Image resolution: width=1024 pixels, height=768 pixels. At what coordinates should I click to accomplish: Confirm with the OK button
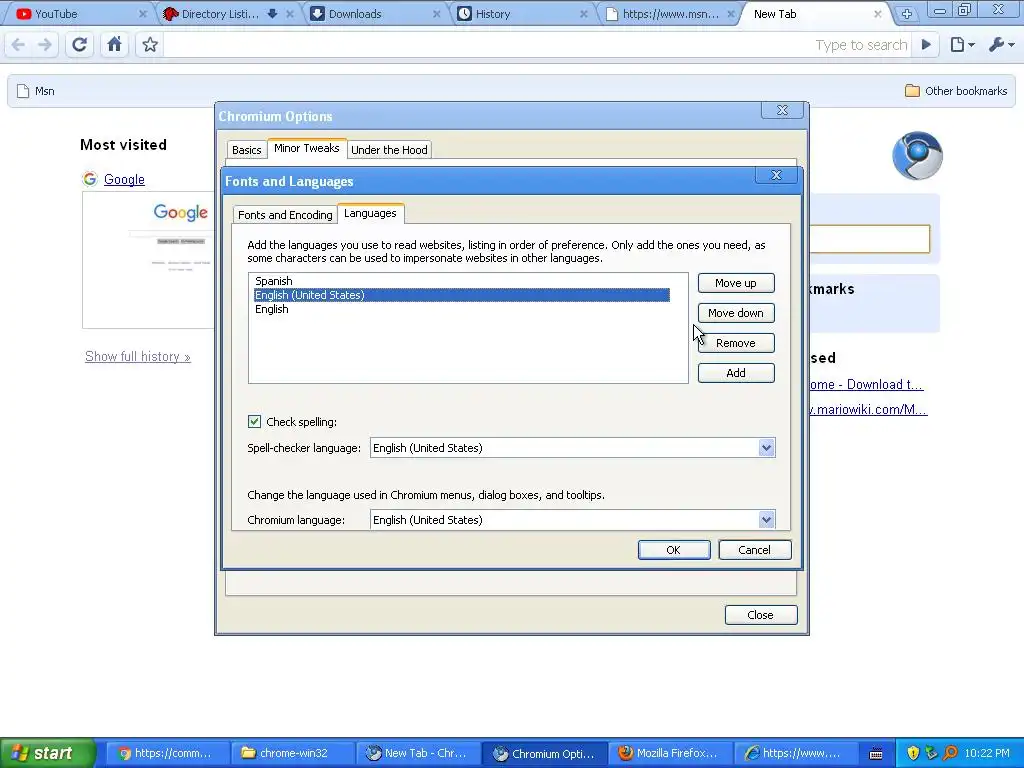(674, 550)
